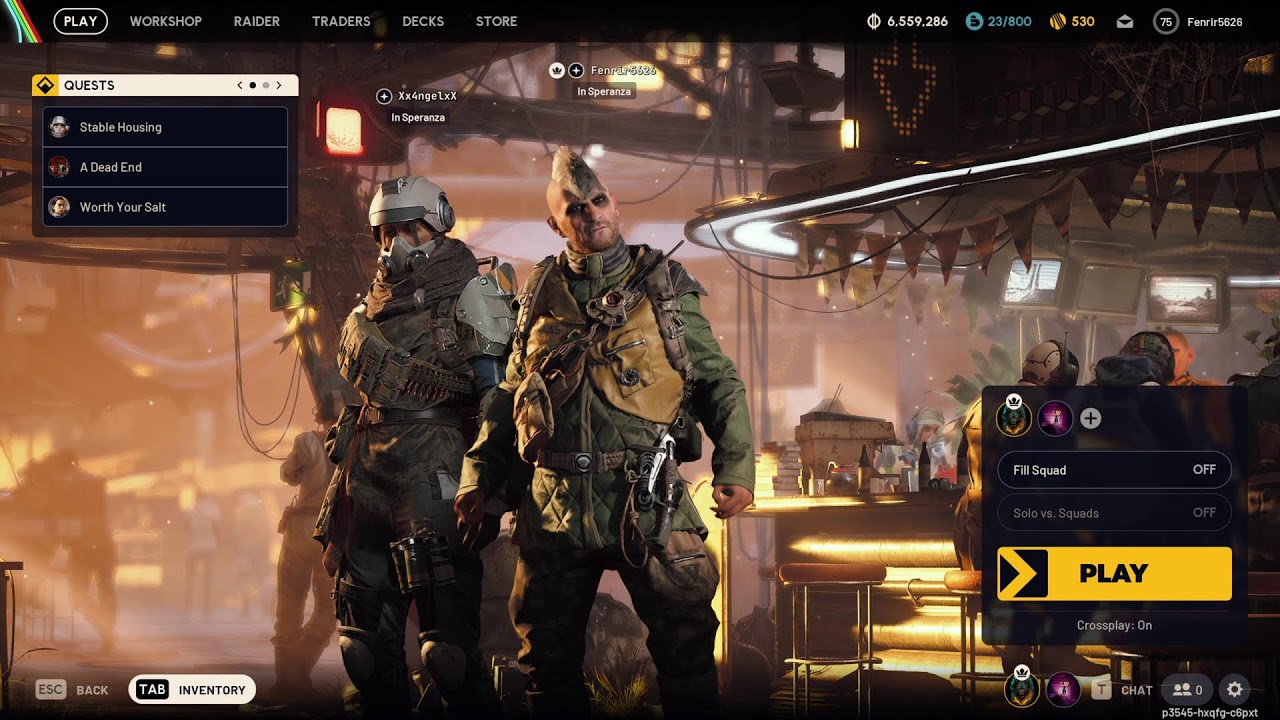Click the 23/800 stash count

pos(1009,21)
